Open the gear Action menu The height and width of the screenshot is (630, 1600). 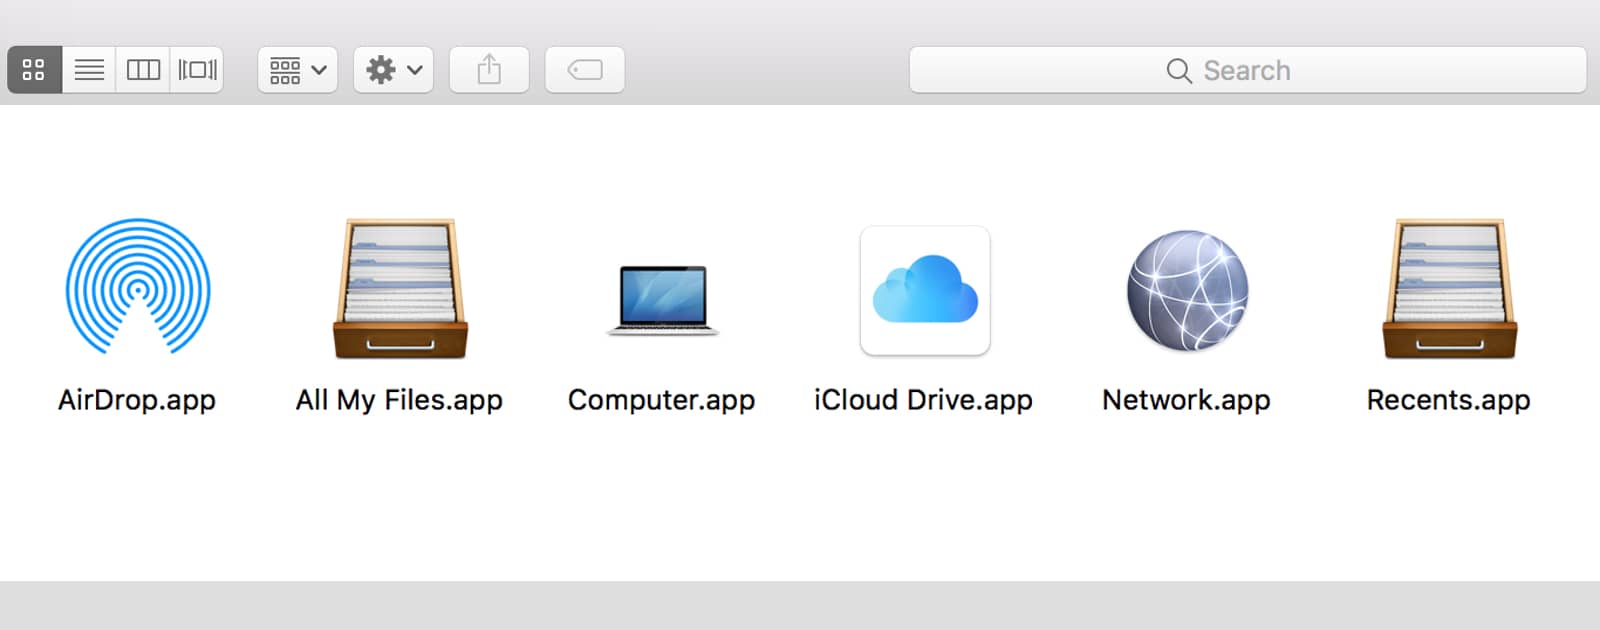pyautogui.click(x=394, y=70)
